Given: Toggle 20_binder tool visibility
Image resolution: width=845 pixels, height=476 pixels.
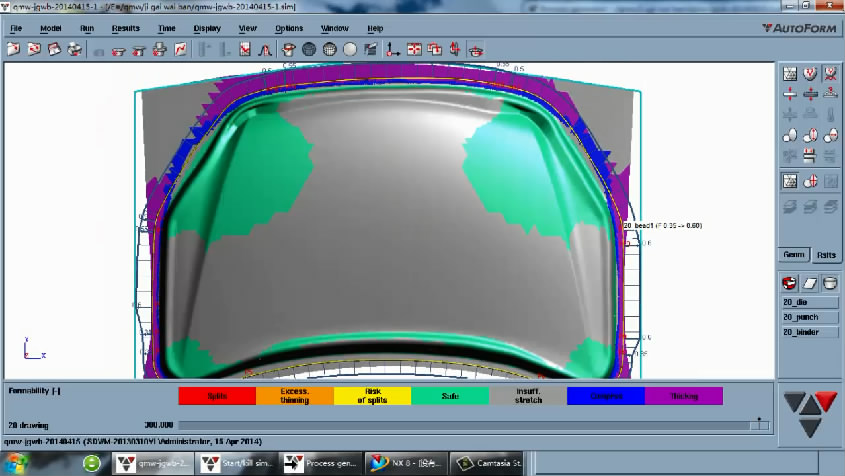Looking at the screenshot, I should 808,332.
